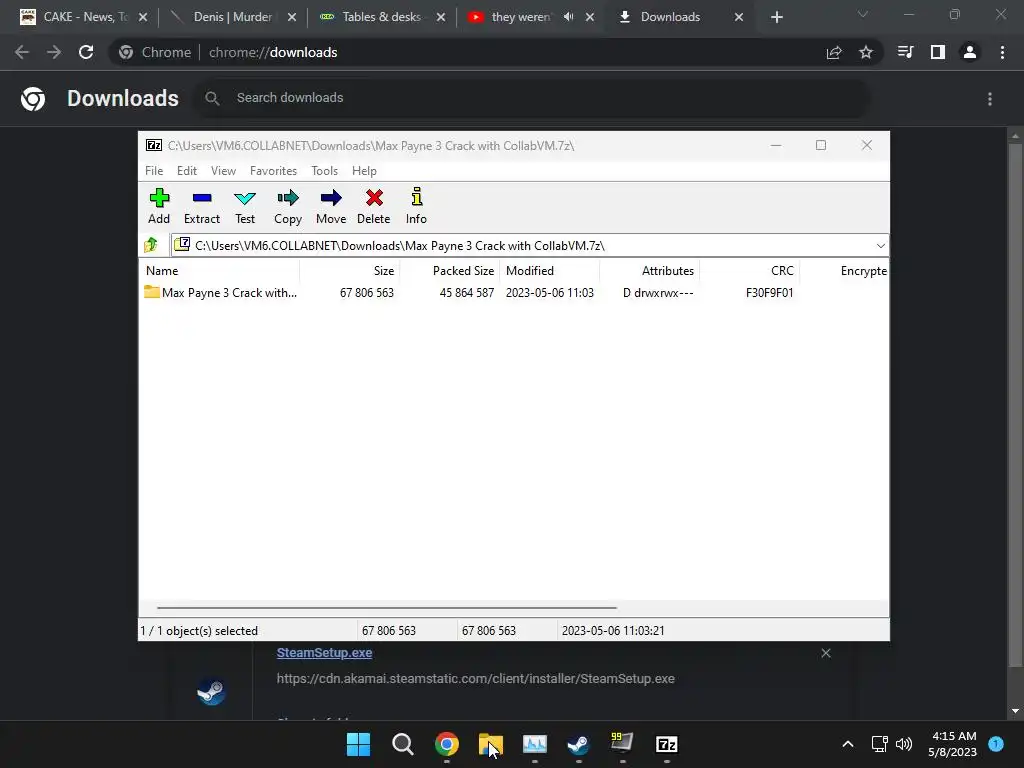
Task: Open the Chrome media control icon
Action: 905,52
